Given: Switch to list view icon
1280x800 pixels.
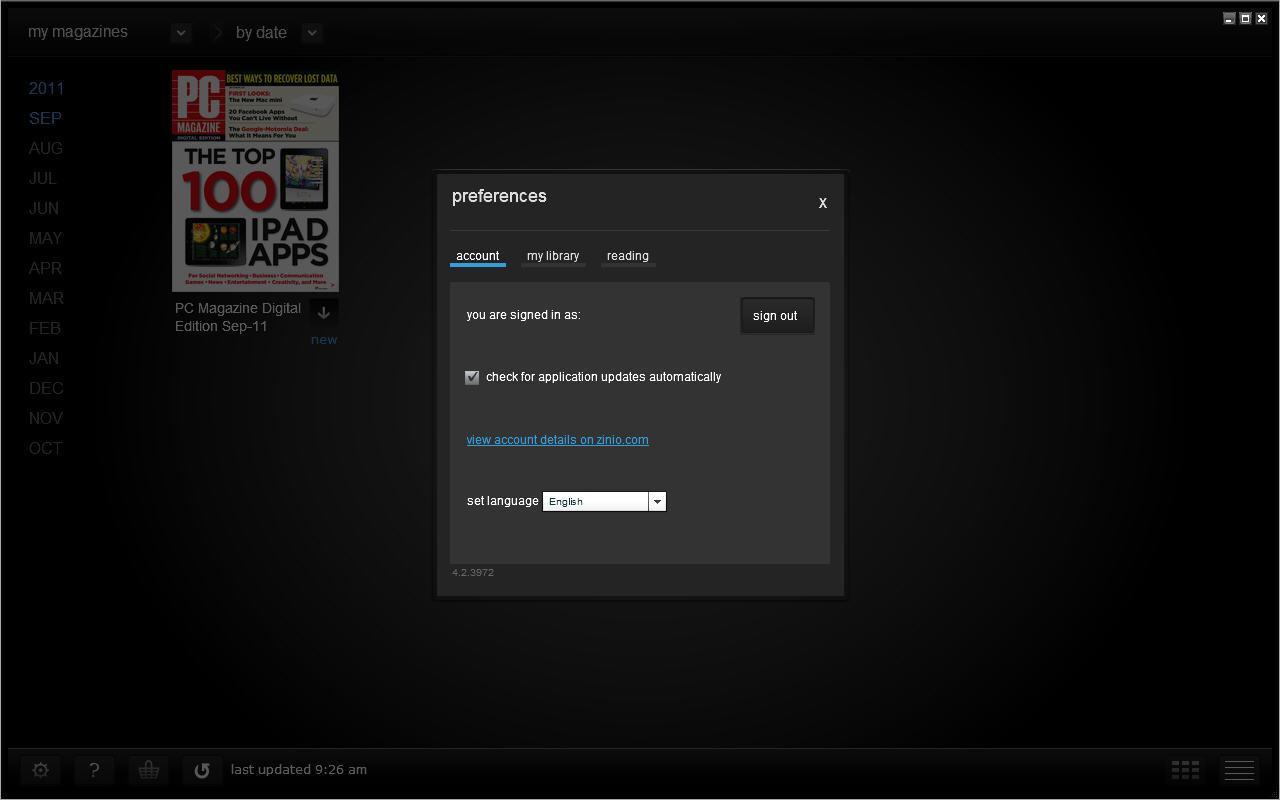Looking at the screenshot, I should tap(1239, 769).
